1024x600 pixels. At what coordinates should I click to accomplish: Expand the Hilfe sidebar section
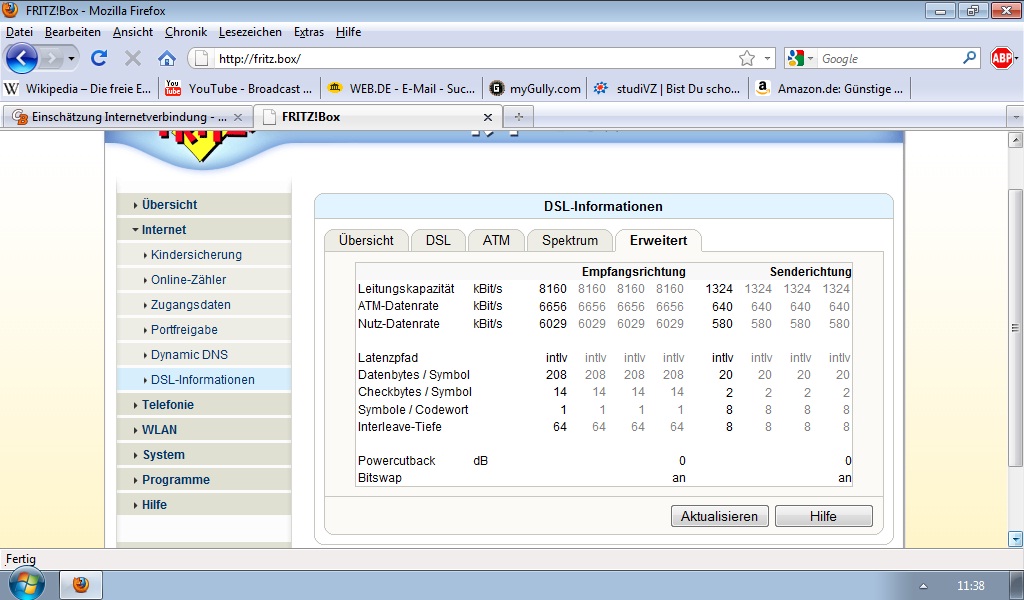click(204, 505)
